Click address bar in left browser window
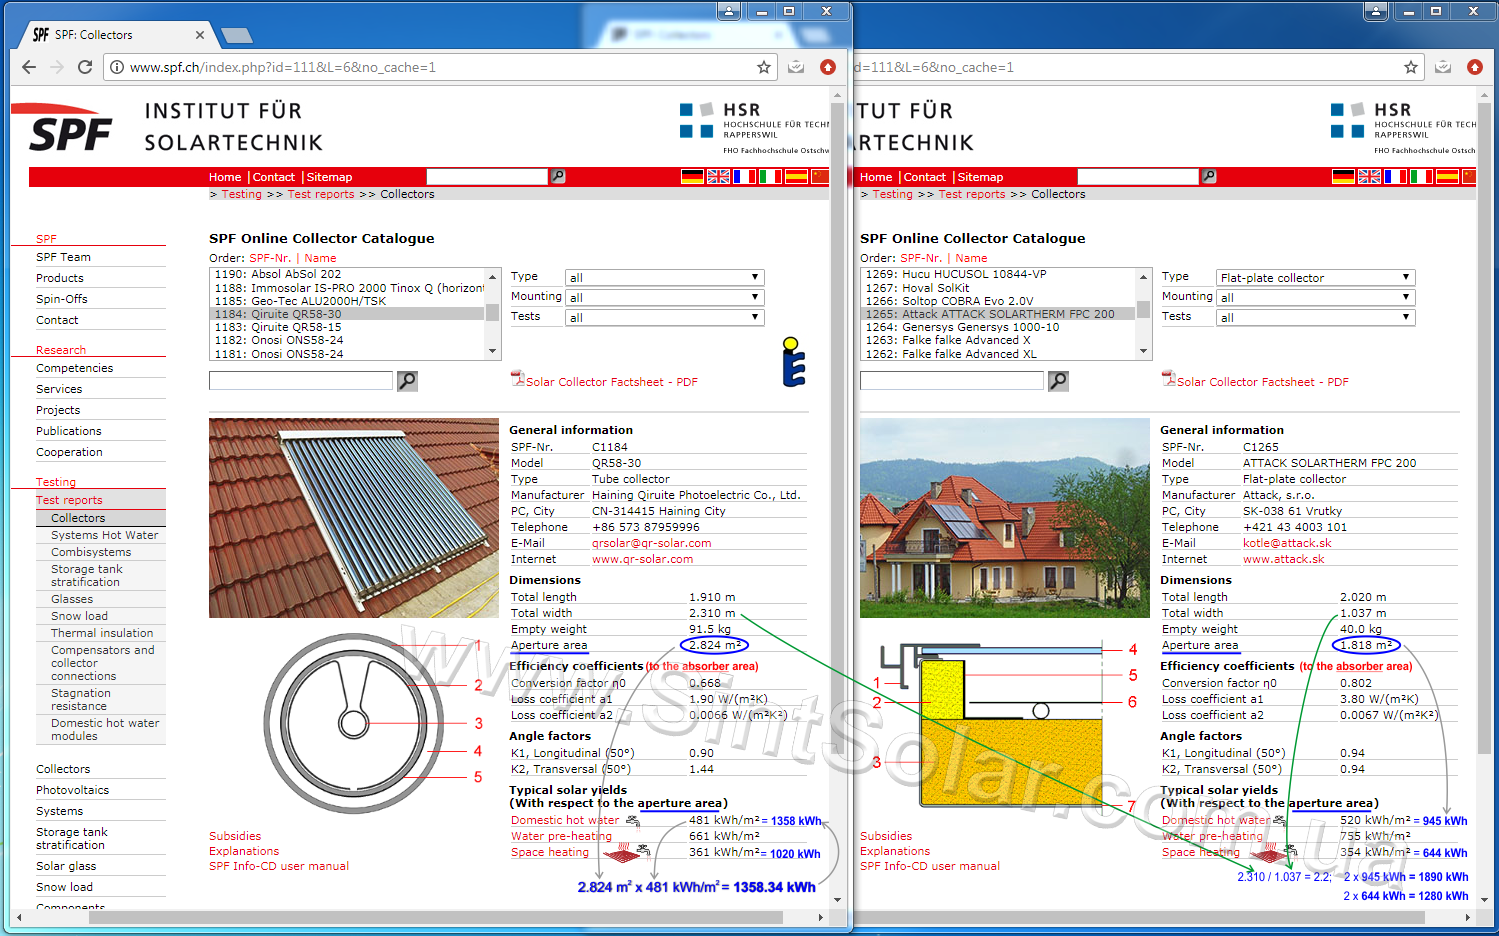1499x936 pixels. click(x=440, y=67)
